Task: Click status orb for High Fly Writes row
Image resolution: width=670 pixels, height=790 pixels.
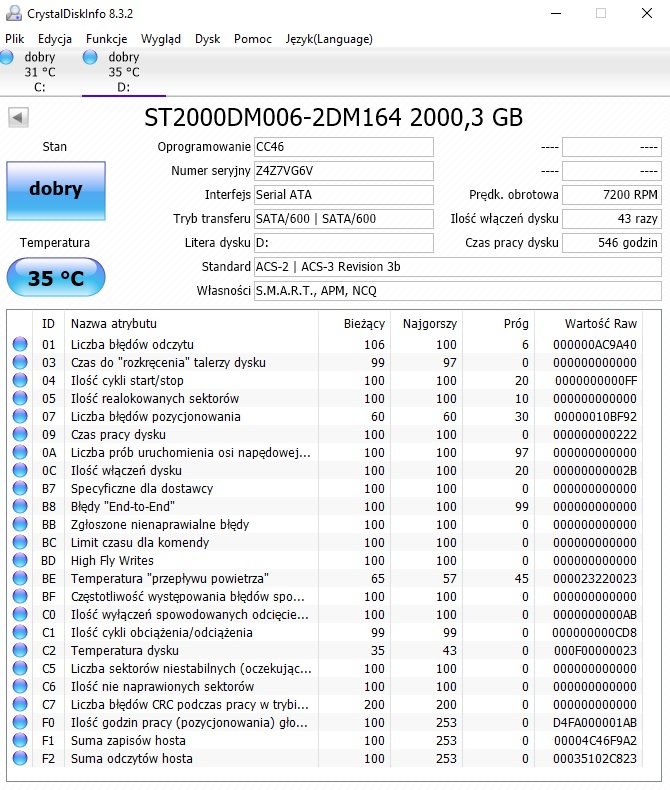Action: pyautogui.click(x=20, y=560)
